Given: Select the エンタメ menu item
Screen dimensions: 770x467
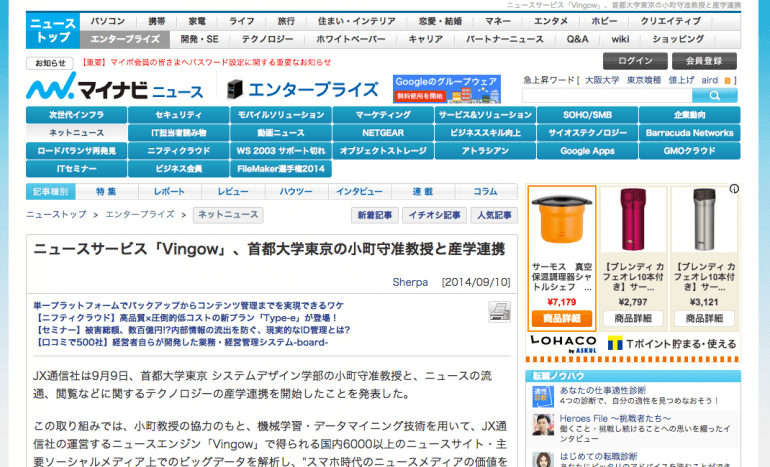Looking at the screenshot, I should [x=551, y=21].
